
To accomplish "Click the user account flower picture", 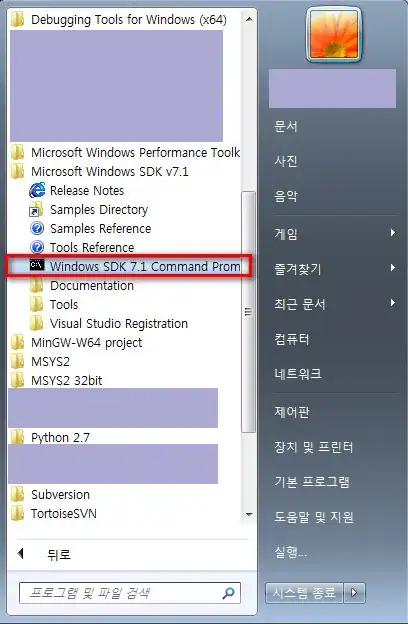I will (334, 35).
